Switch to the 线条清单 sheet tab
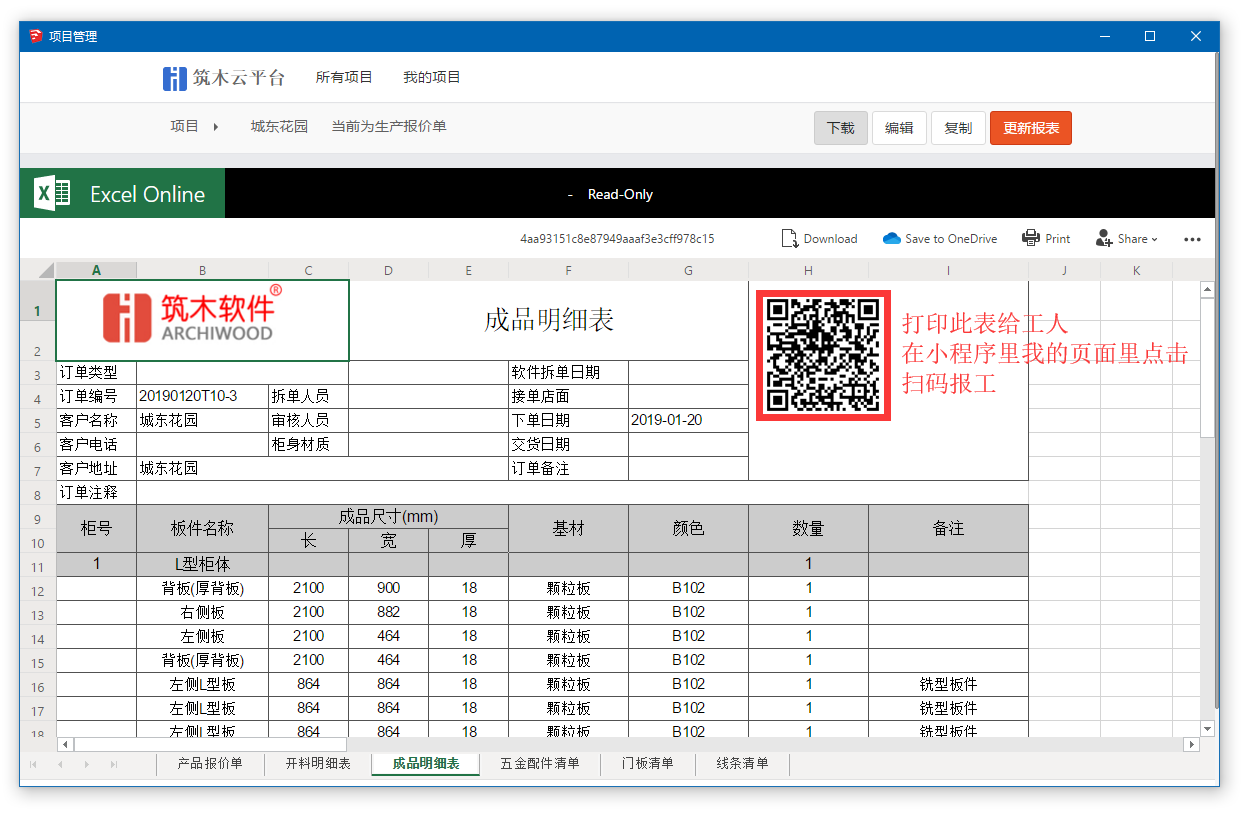This screenshot has height=818, width=1252. tap(743, 764)
